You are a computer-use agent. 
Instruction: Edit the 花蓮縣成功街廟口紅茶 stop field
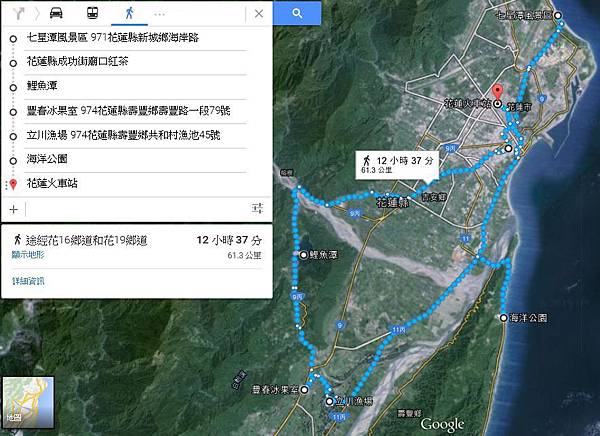click(x=135, y=62)
